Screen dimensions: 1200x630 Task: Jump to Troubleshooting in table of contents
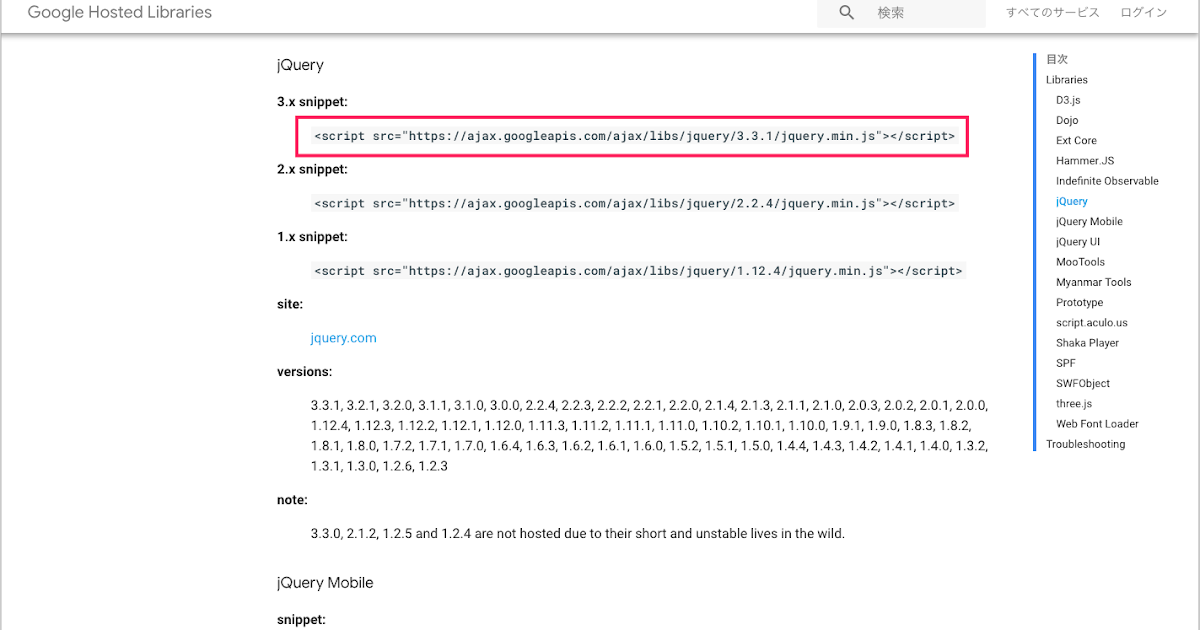coord(1085,444)
